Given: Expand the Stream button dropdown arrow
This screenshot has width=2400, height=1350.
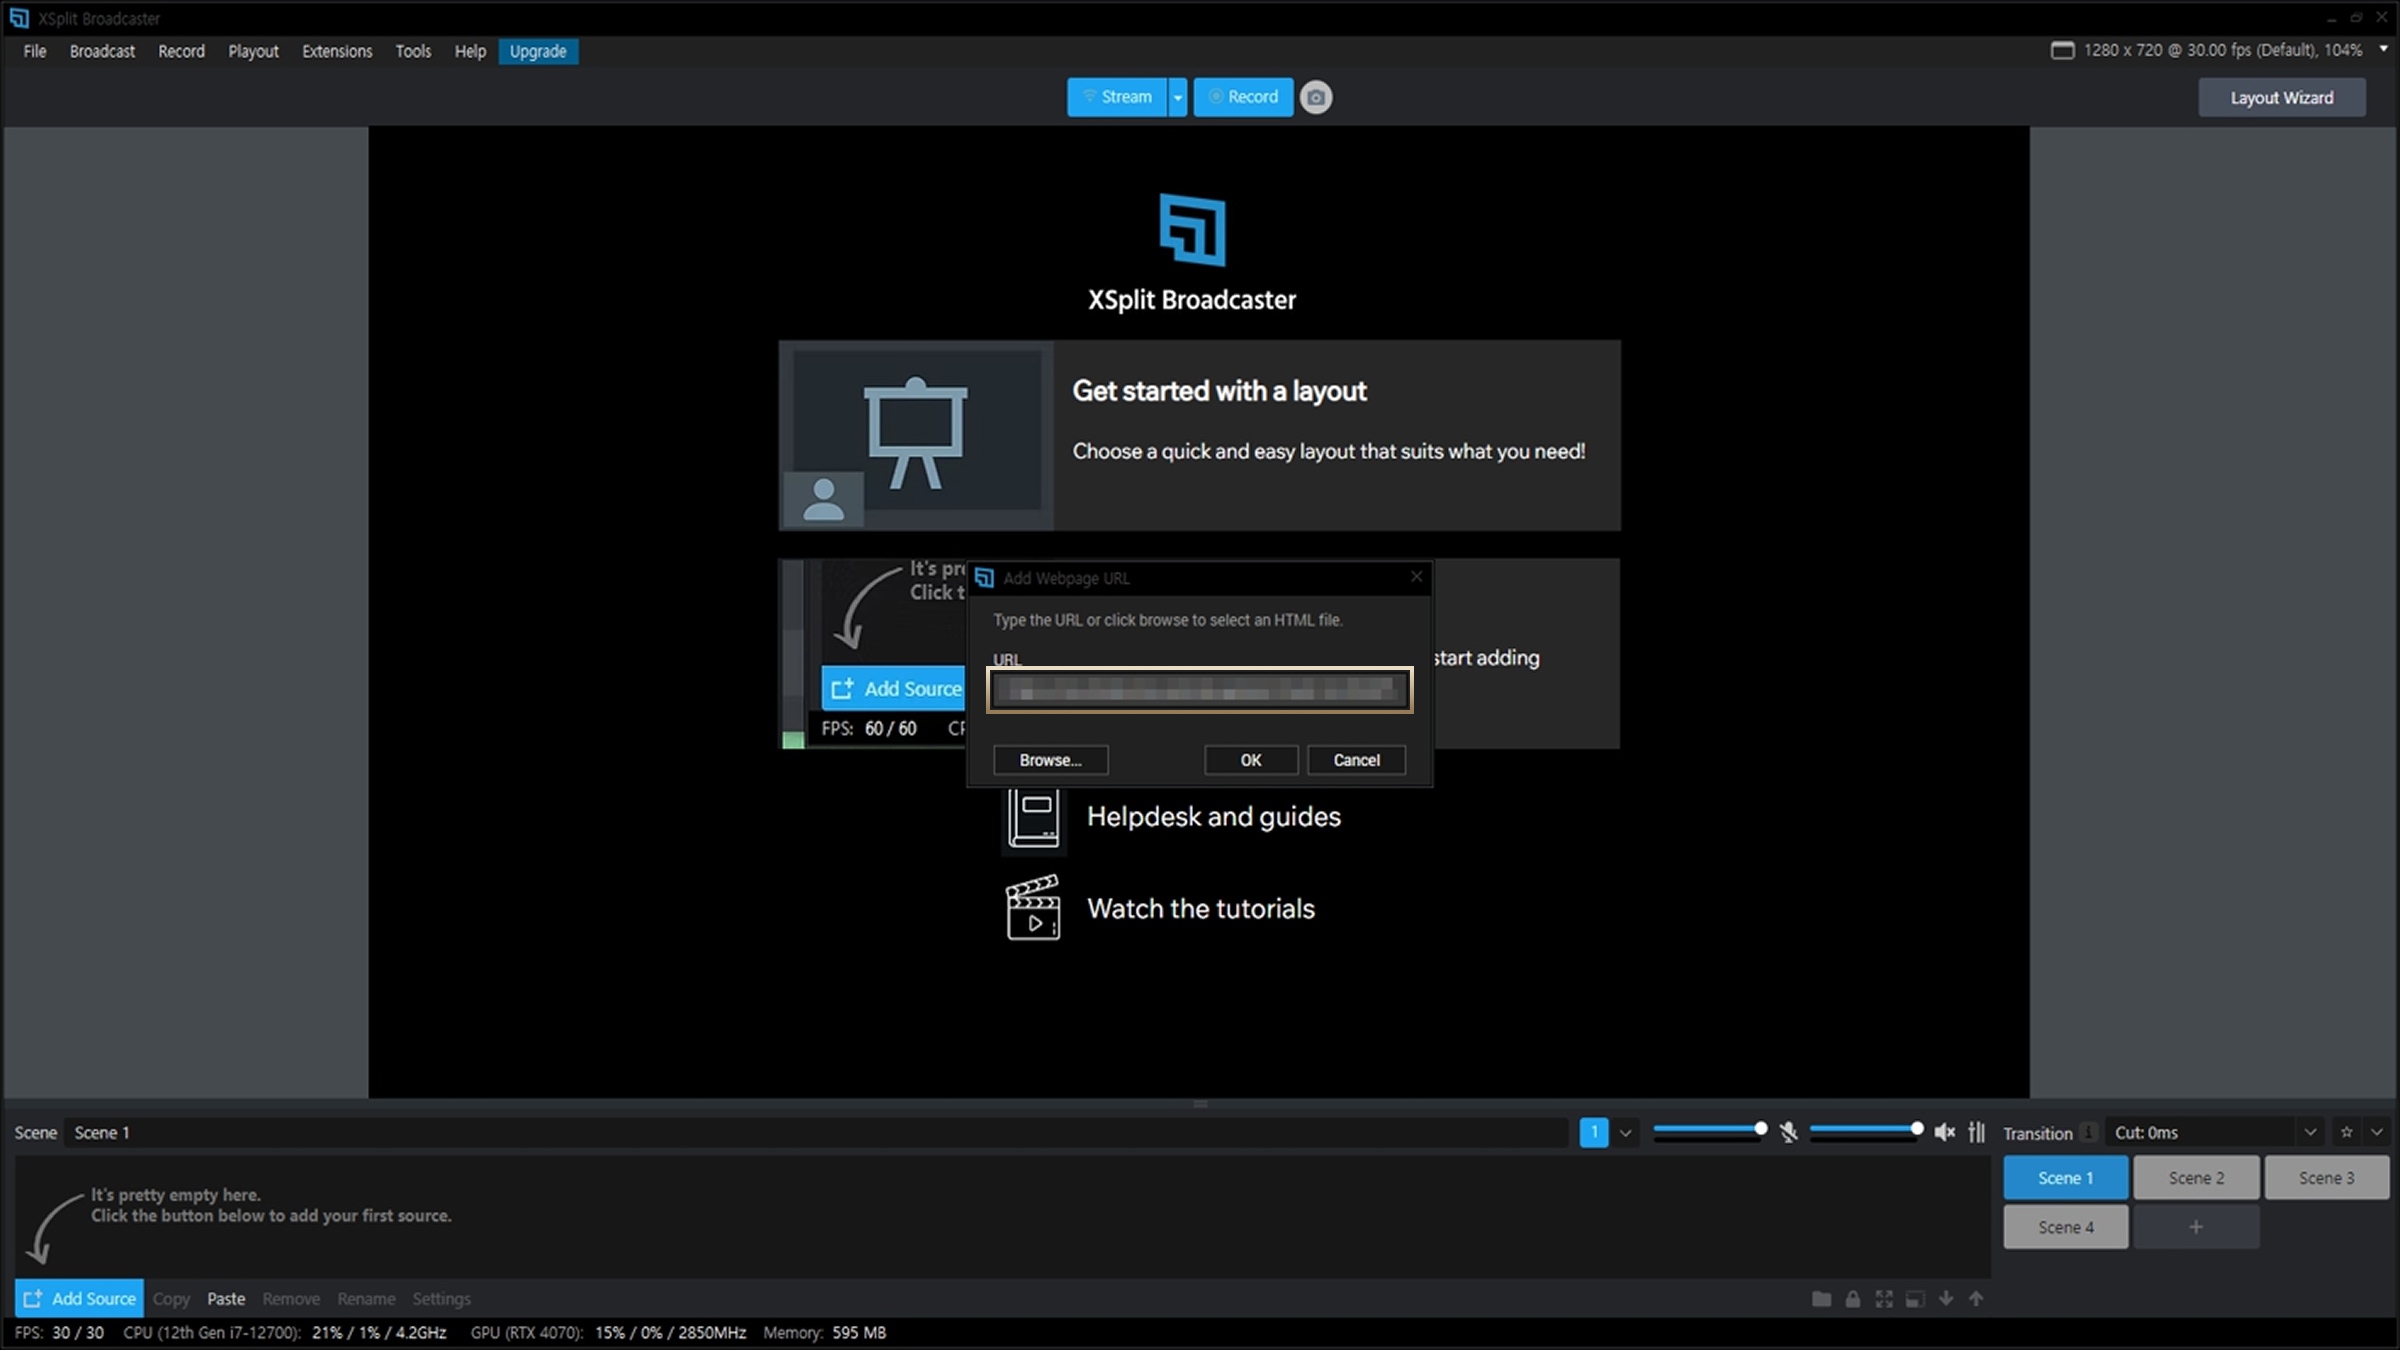Looking at the screenshot, I should click(x=1178, y=97).
